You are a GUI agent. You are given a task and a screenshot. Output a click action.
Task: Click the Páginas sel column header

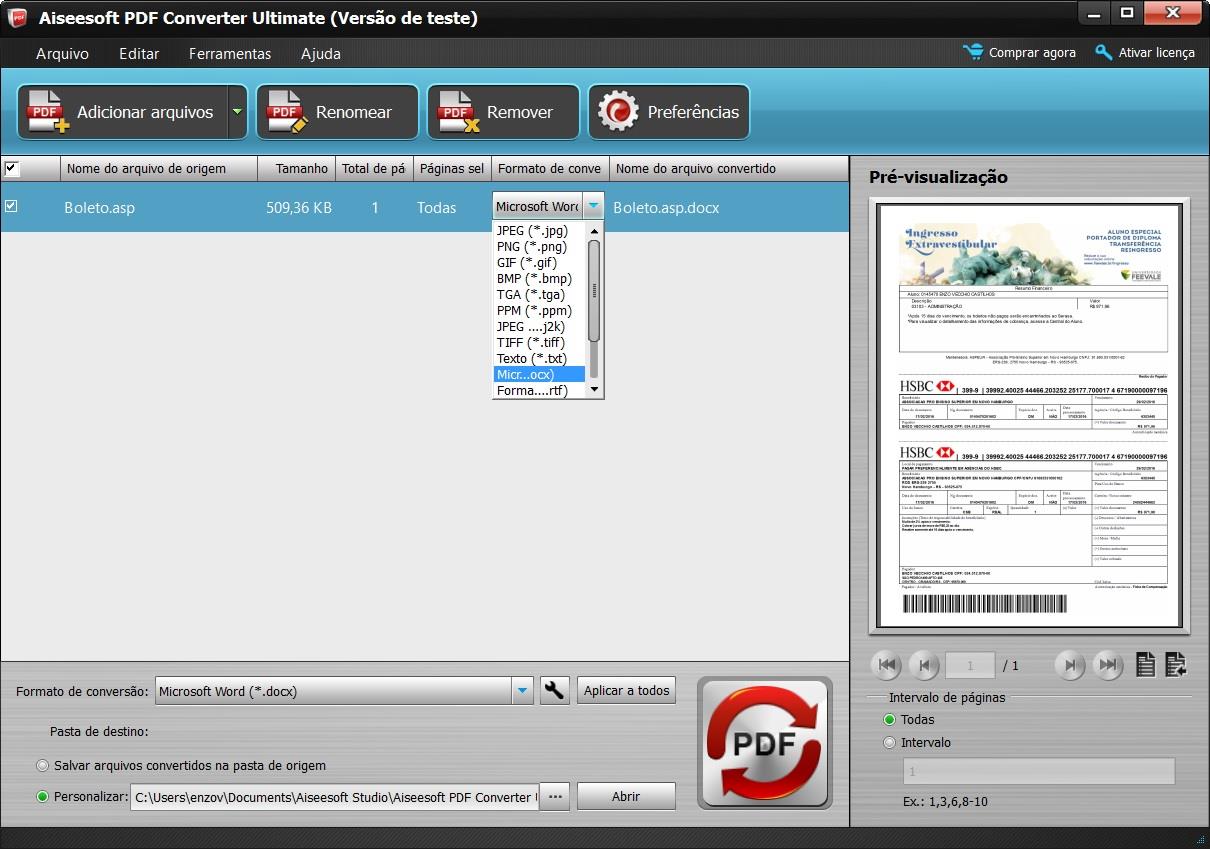[x=452, y=168]
